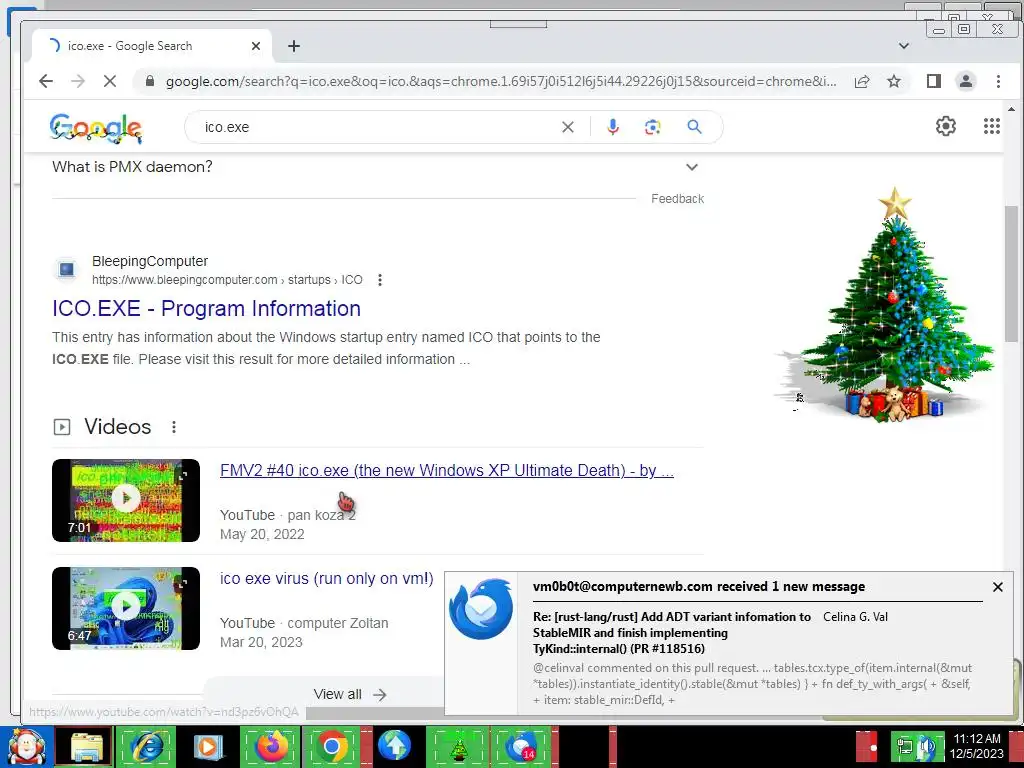Switch to Chrome on the taskbar

332,747
